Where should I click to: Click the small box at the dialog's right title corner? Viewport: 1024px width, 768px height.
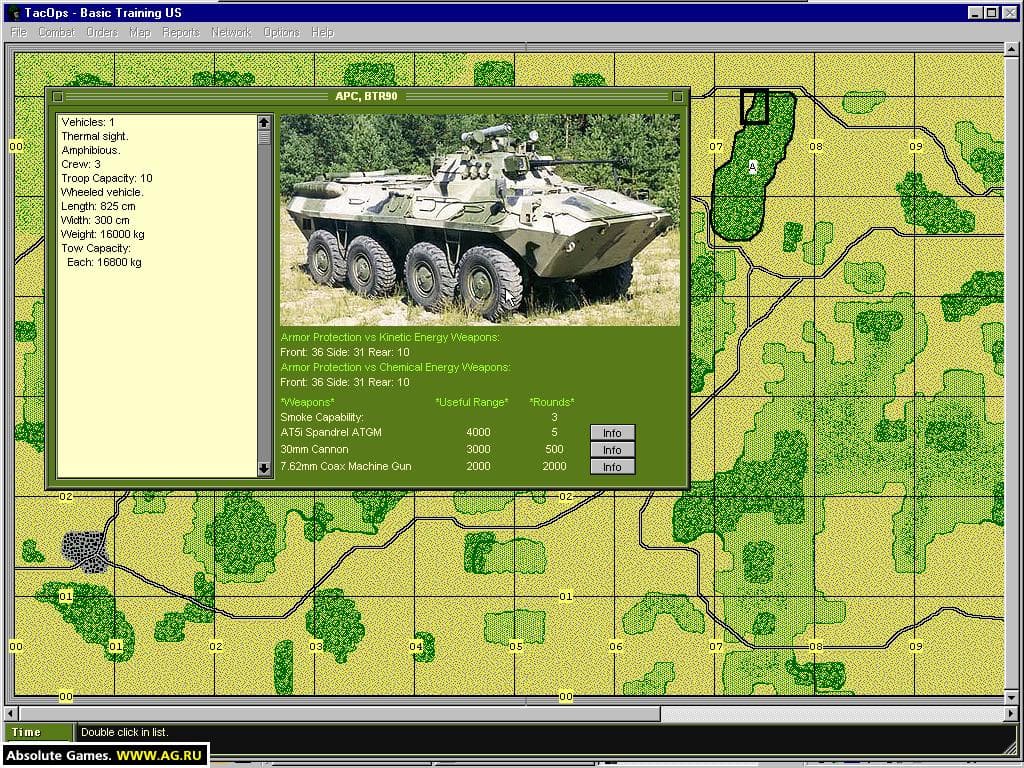tap(677, 97)
